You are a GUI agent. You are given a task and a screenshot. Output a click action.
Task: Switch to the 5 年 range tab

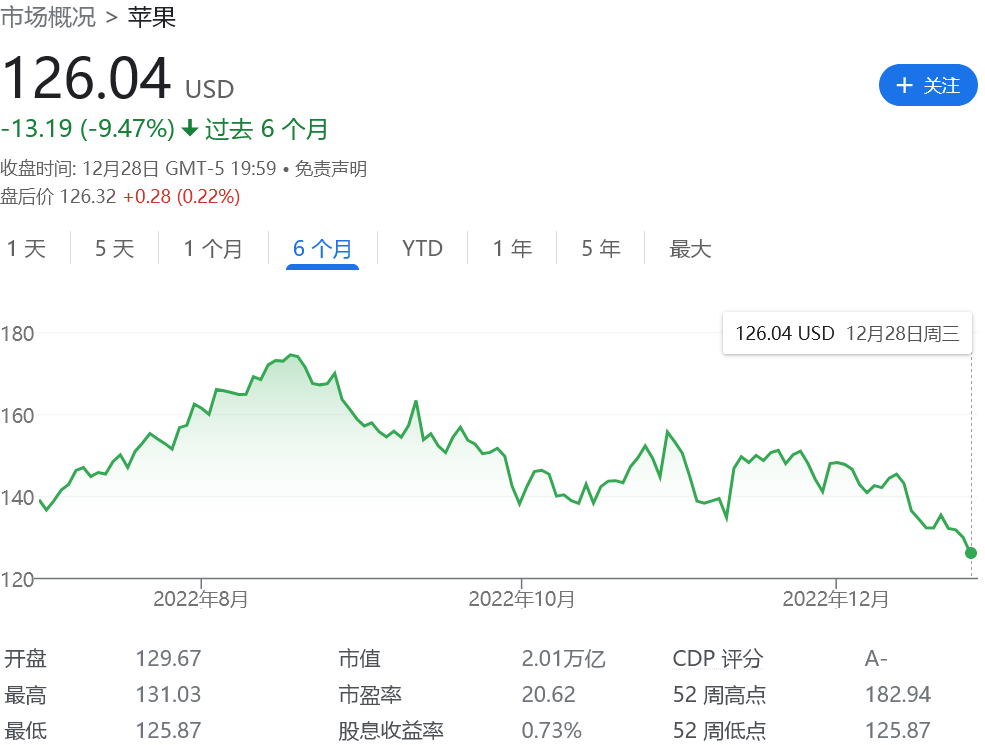tap(601, 249)
